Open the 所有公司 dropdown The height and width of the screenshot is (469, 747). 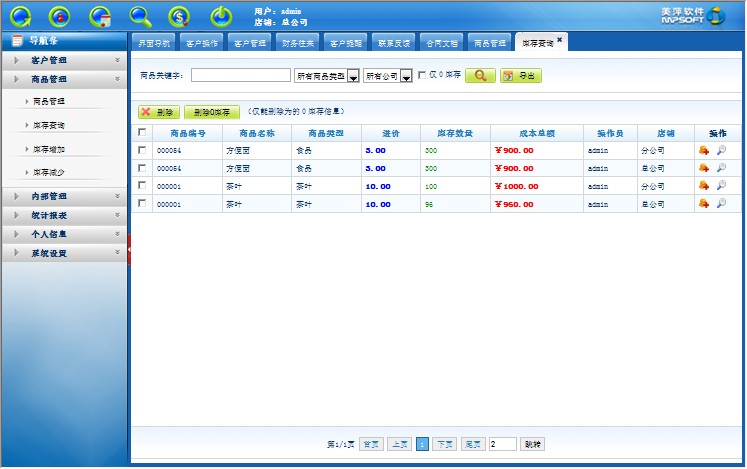pos(406,77)
